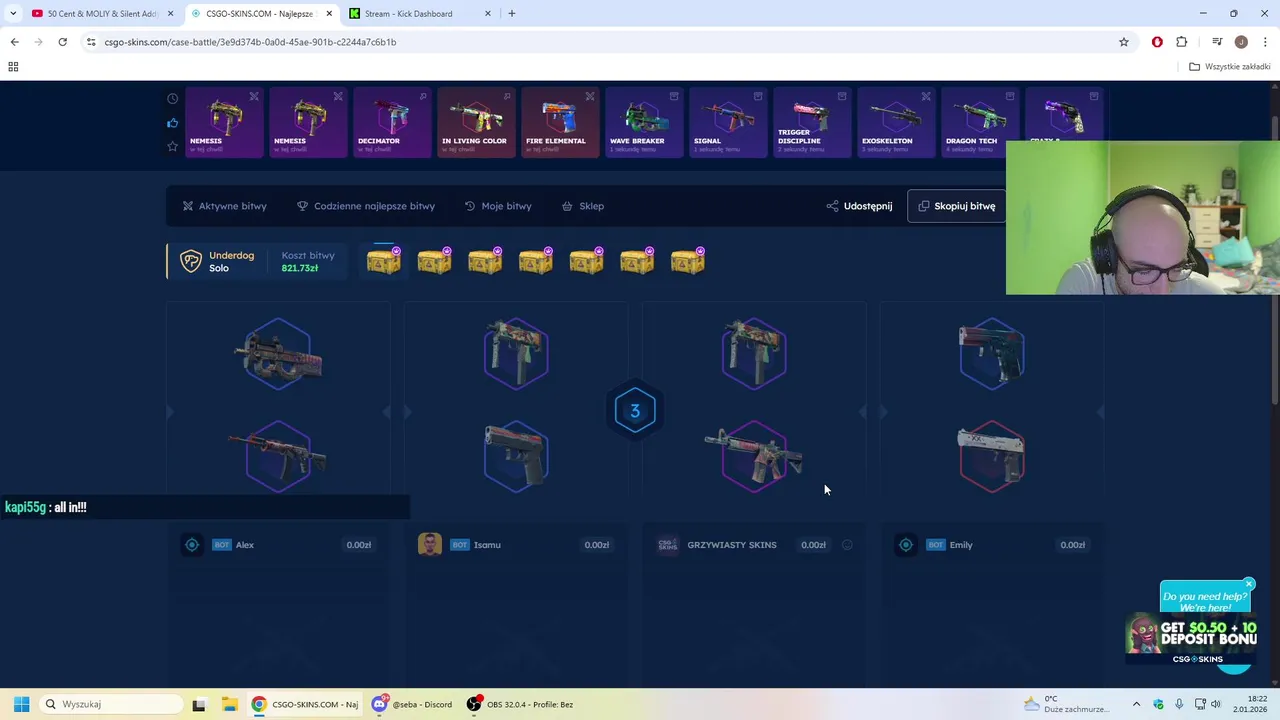Open Moje bitwy tab
Viewport: 1280px width, 720px height.
tap(498, 206)
